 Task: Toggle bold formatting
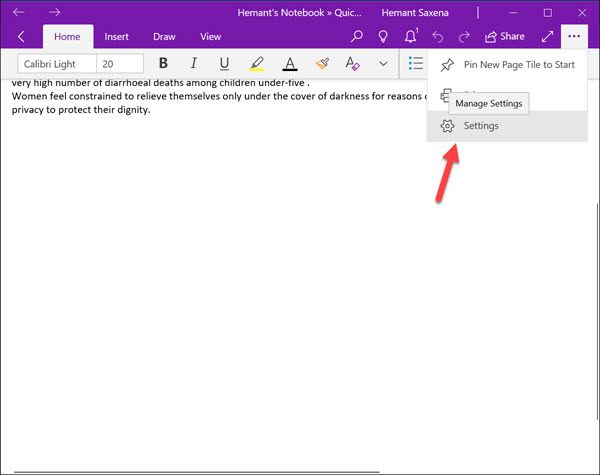coord(163,63)
